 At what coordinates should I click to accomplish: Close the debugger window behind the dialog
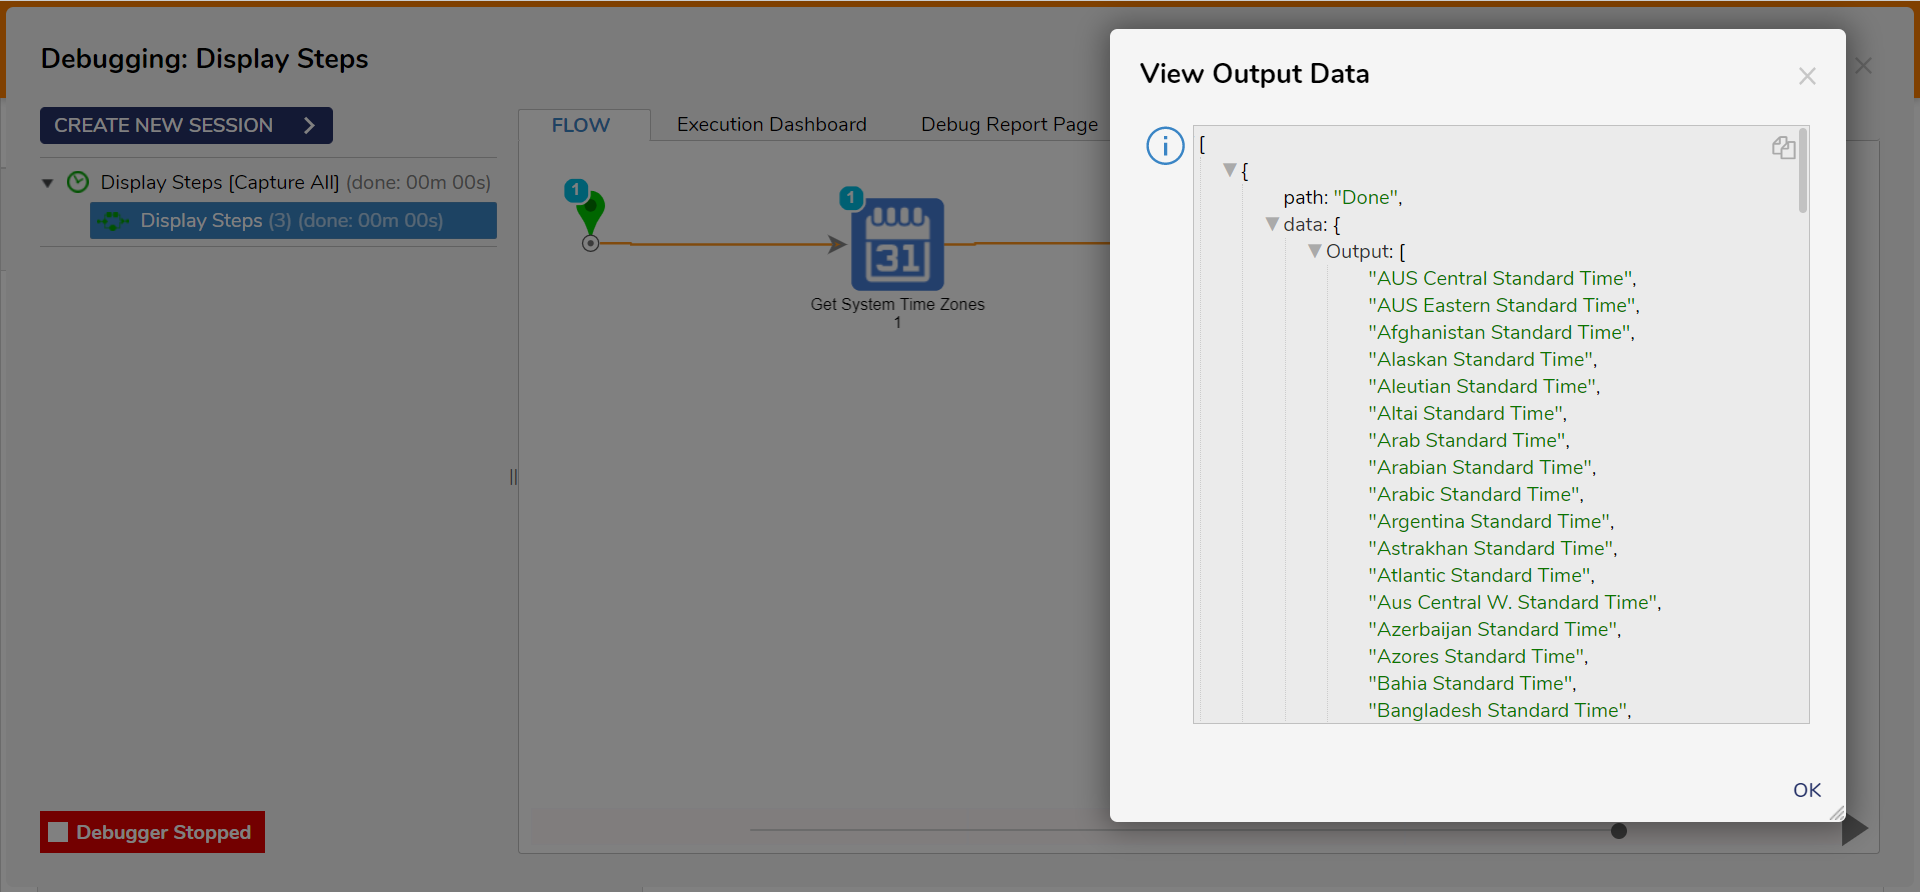pyautogui.click(x=1863, y=66)
